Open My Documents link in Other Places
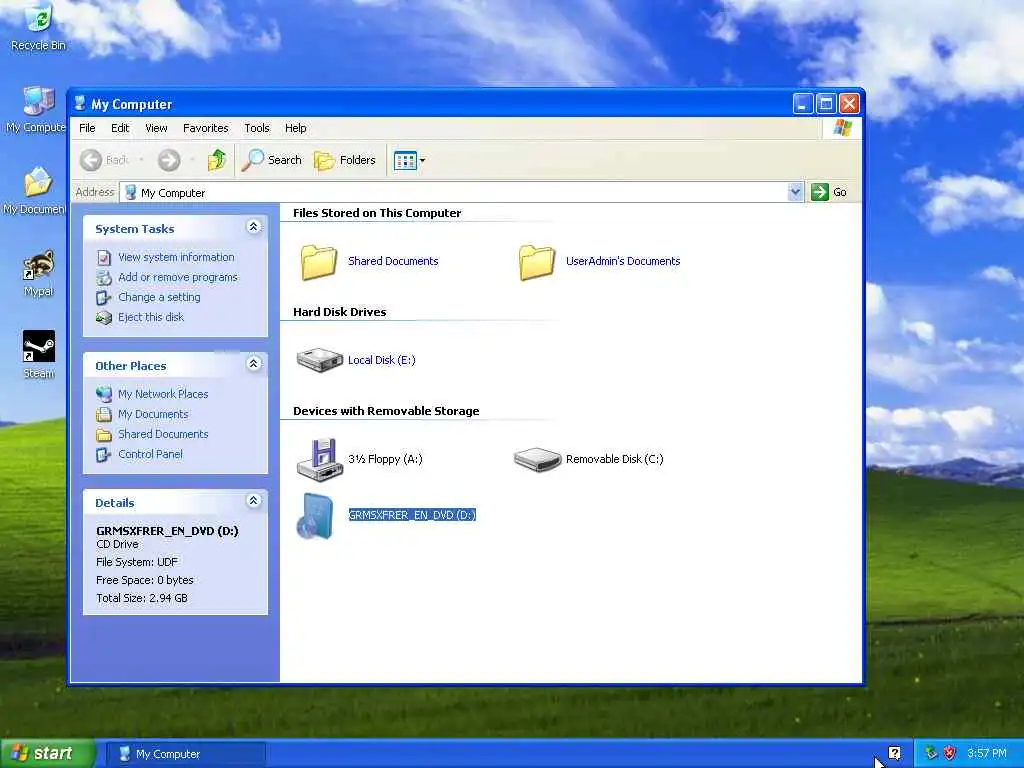This screenshot has height=768, width=1024. 153,414
